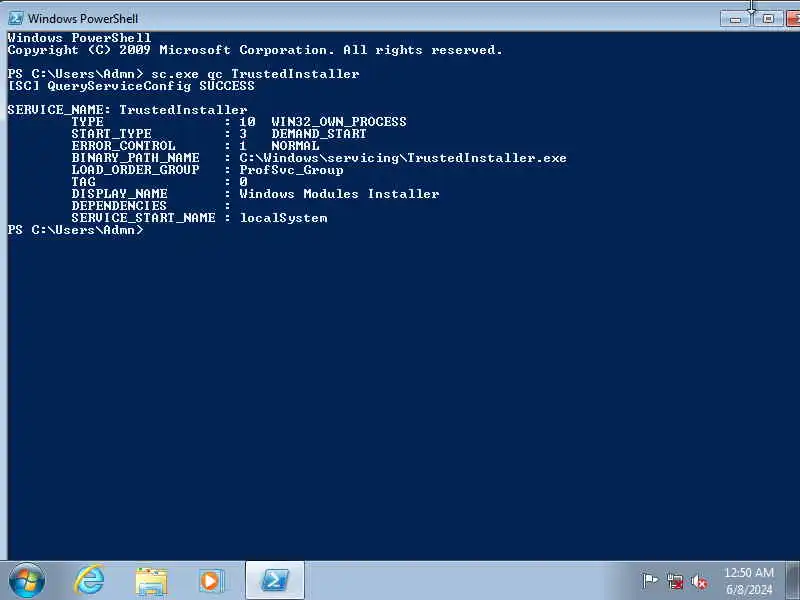Click the 'NORMAL' error control value
The width and height of the screenshot is (800, 600).
pyautogui.click(x=295, y=146)
